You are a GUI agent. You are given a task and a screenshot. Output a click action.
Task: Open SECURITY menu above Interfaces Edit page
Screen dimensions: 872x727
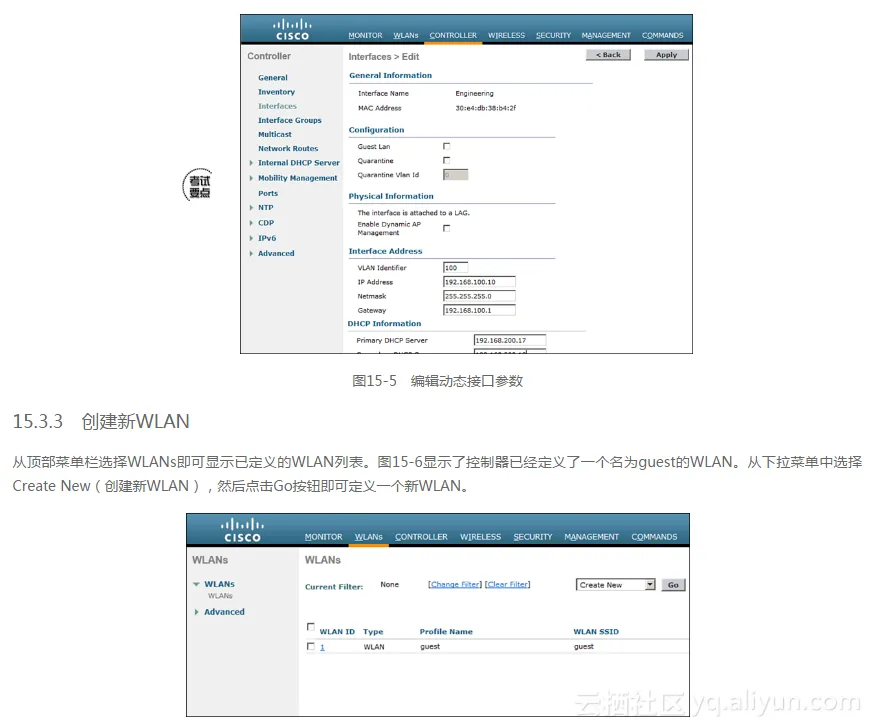tap(553, 36)
